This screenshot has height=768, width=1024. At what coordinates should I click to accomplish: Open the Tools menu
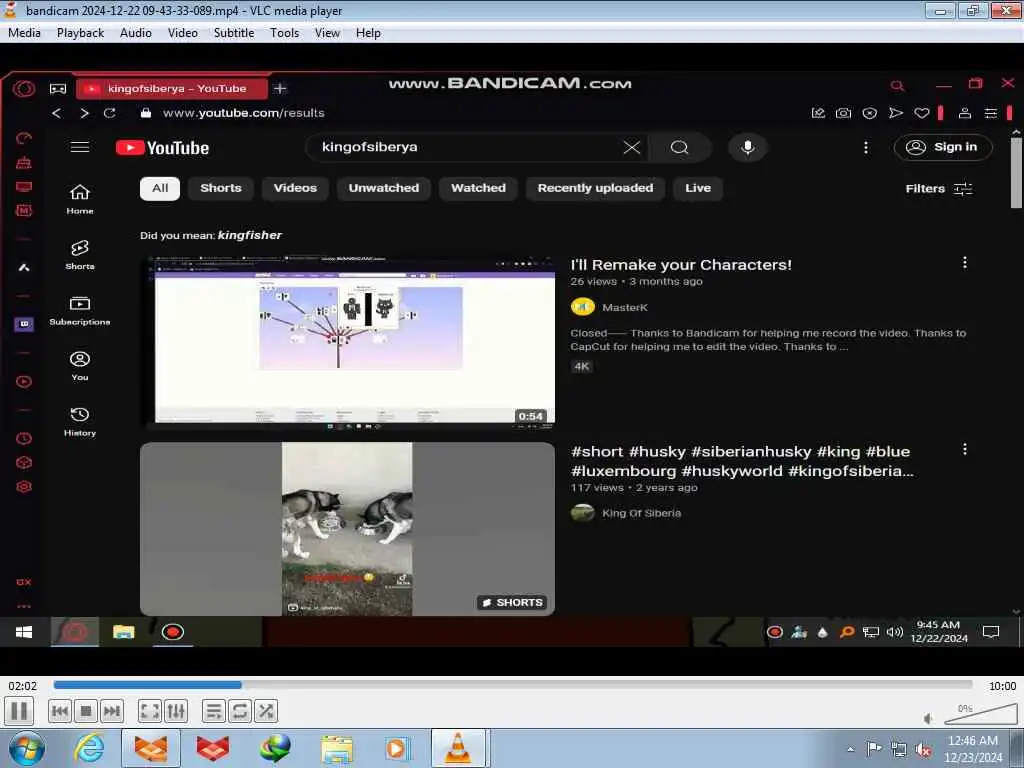285,33
